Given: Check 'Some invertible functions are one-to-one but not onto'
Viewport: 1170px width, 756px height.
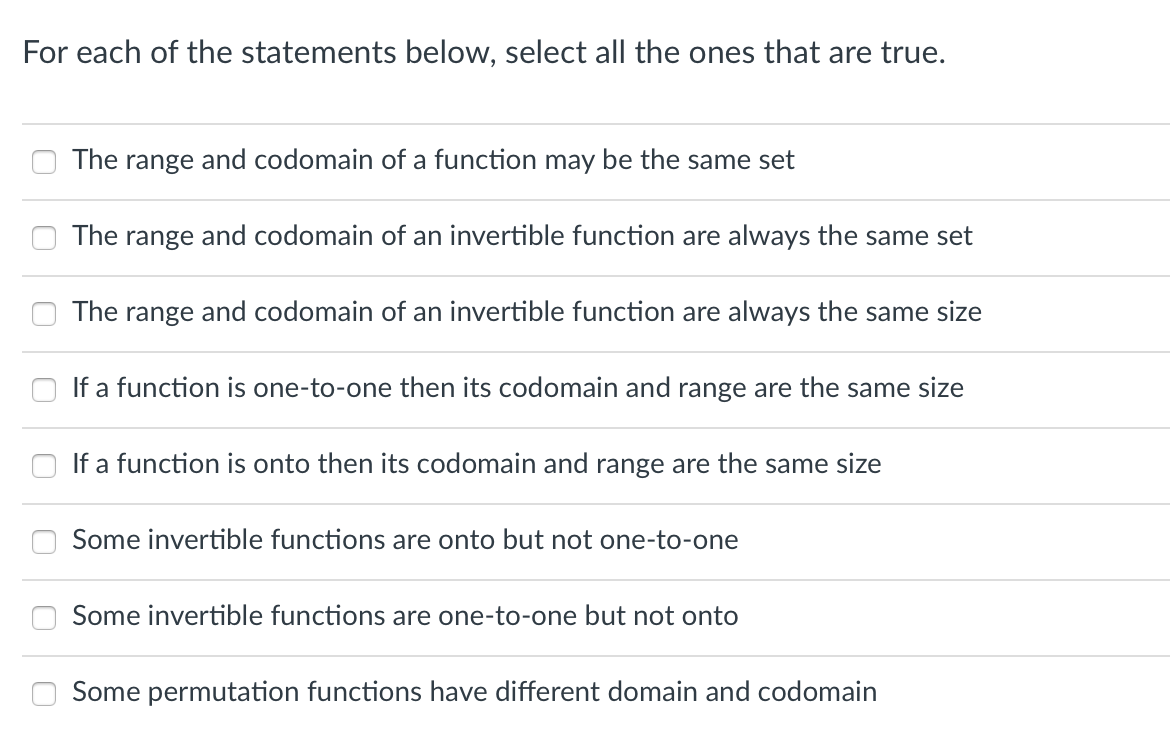Looking at the screenshot, I should 44,618.
